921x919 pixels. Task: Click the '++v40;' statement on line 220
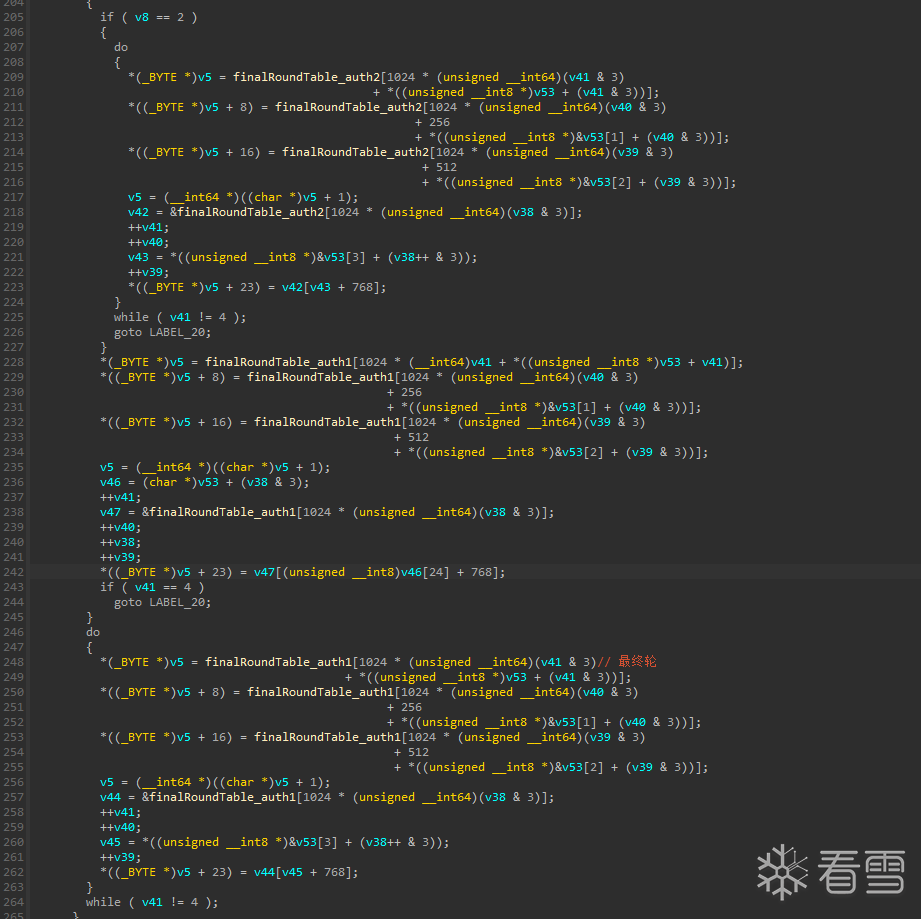pos(148,242)
